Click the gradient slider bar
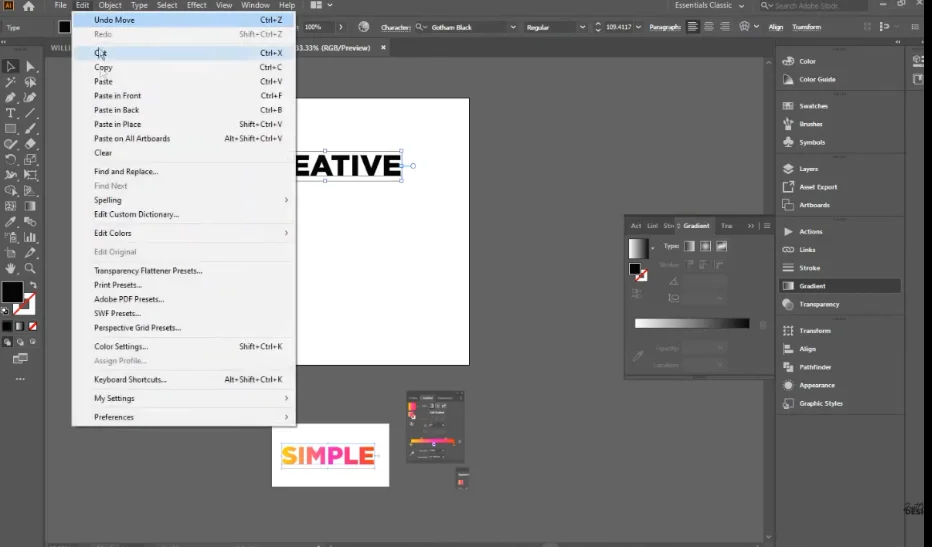This screenshot has width=932, height=547. 692,323
